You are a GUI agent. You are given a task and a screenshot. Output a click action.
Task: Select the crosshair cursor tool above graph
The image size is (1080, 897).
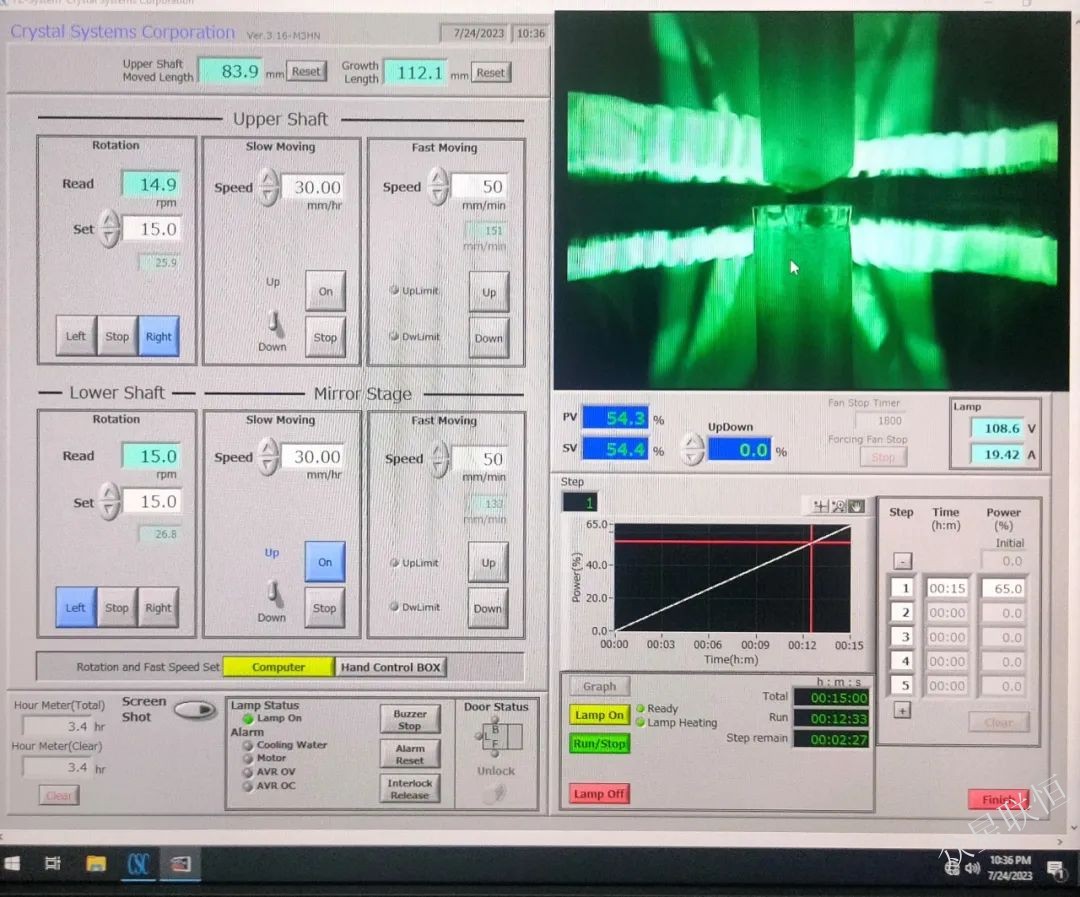pos(821,506)
